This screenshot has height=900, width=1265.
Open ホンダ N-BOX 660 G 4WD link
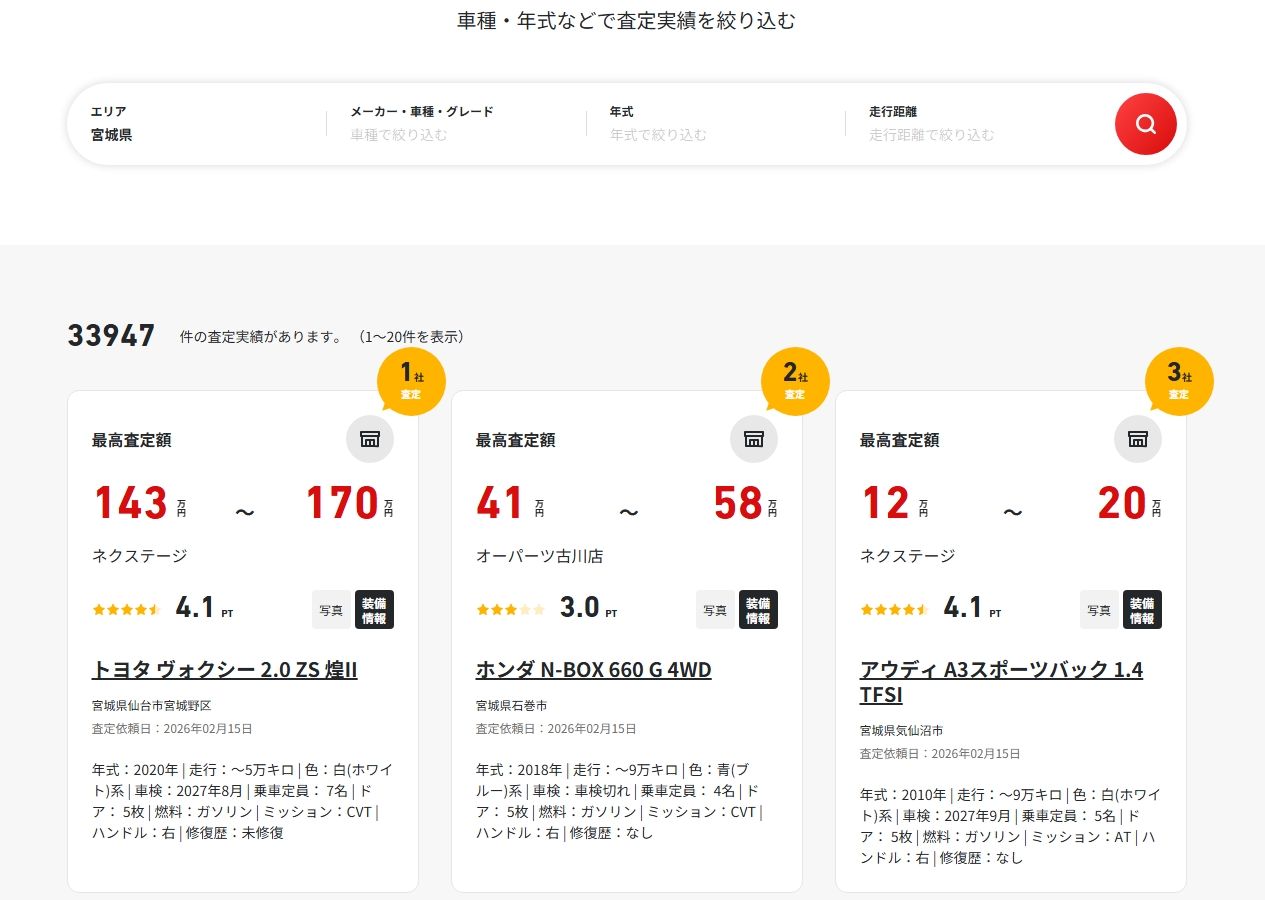[593, 670]
